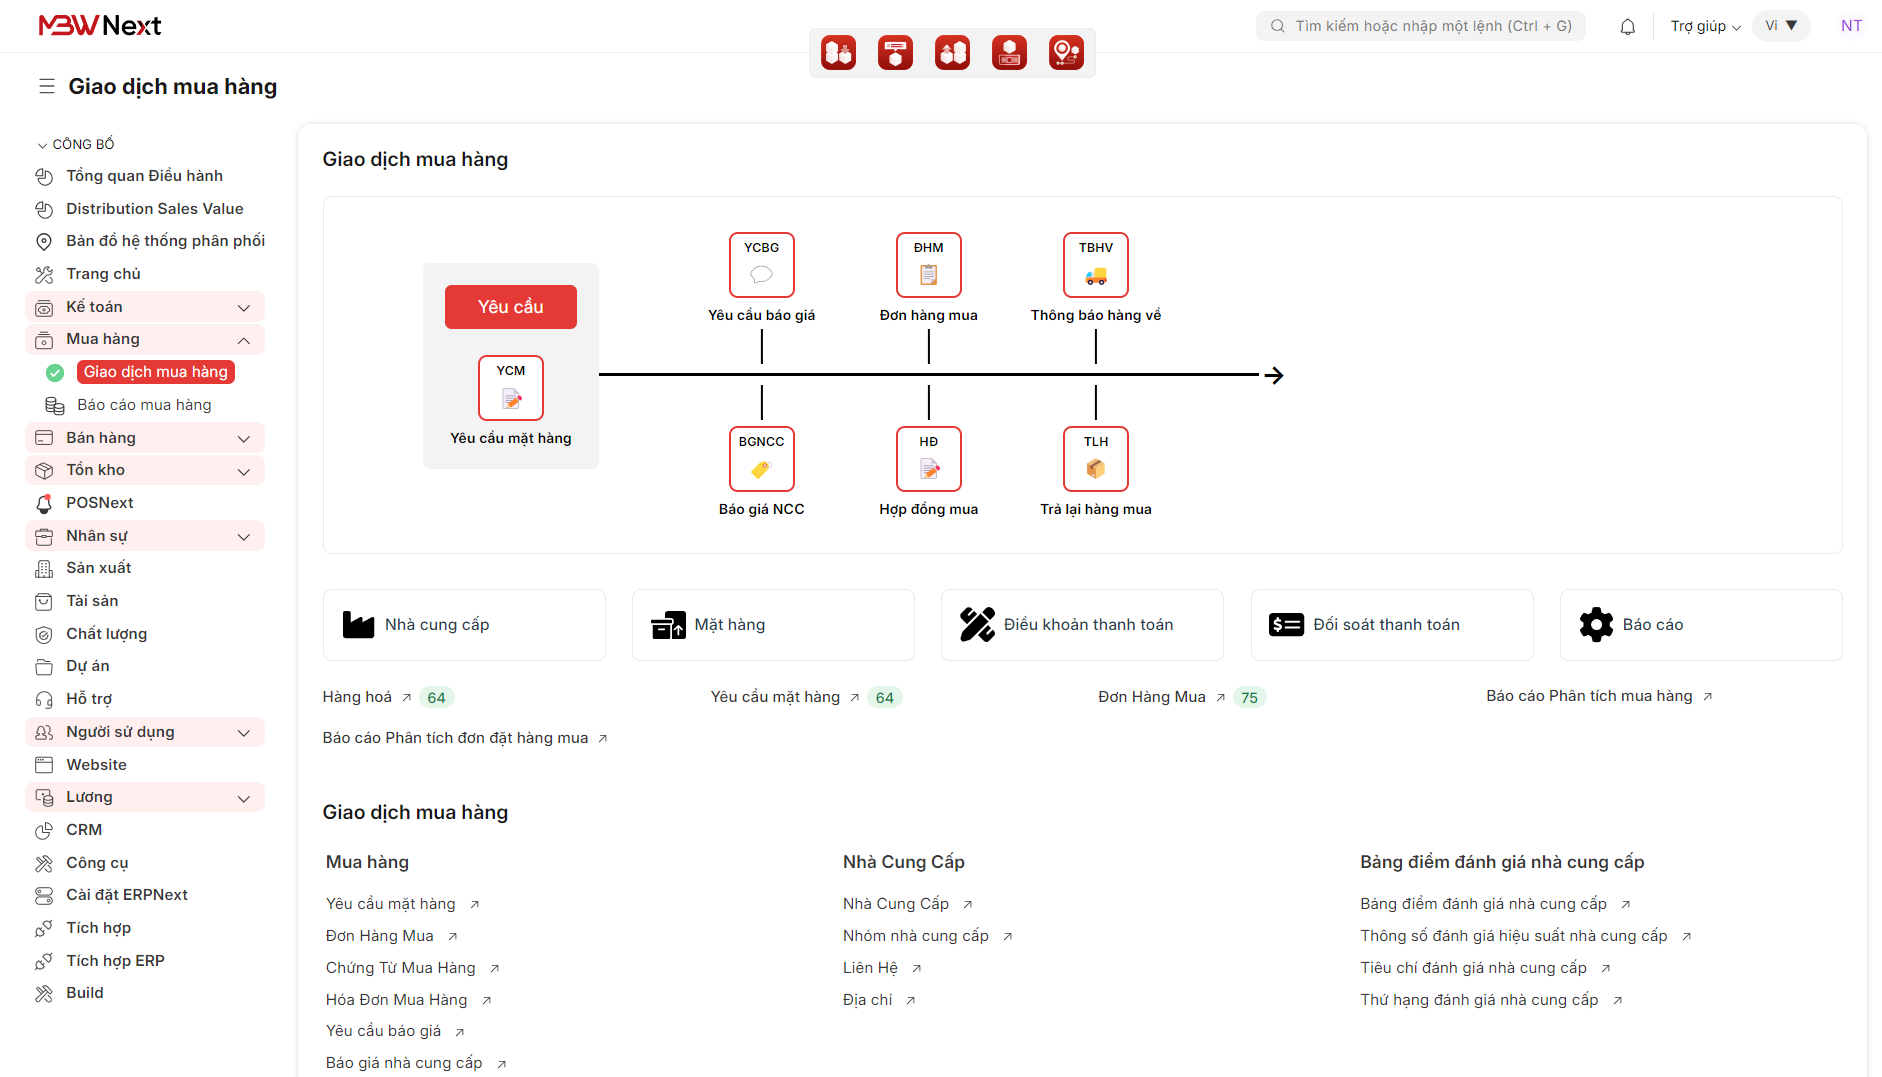Click the NT user avatar

click(x=1851, y=26)
